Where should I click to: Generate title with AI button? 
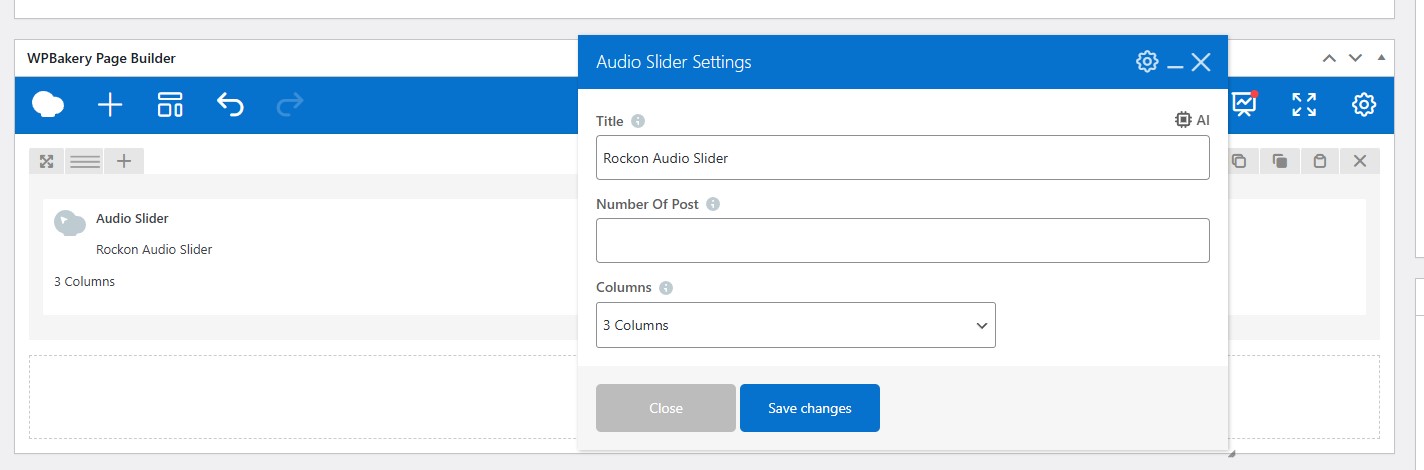(x=1192, y=120)
